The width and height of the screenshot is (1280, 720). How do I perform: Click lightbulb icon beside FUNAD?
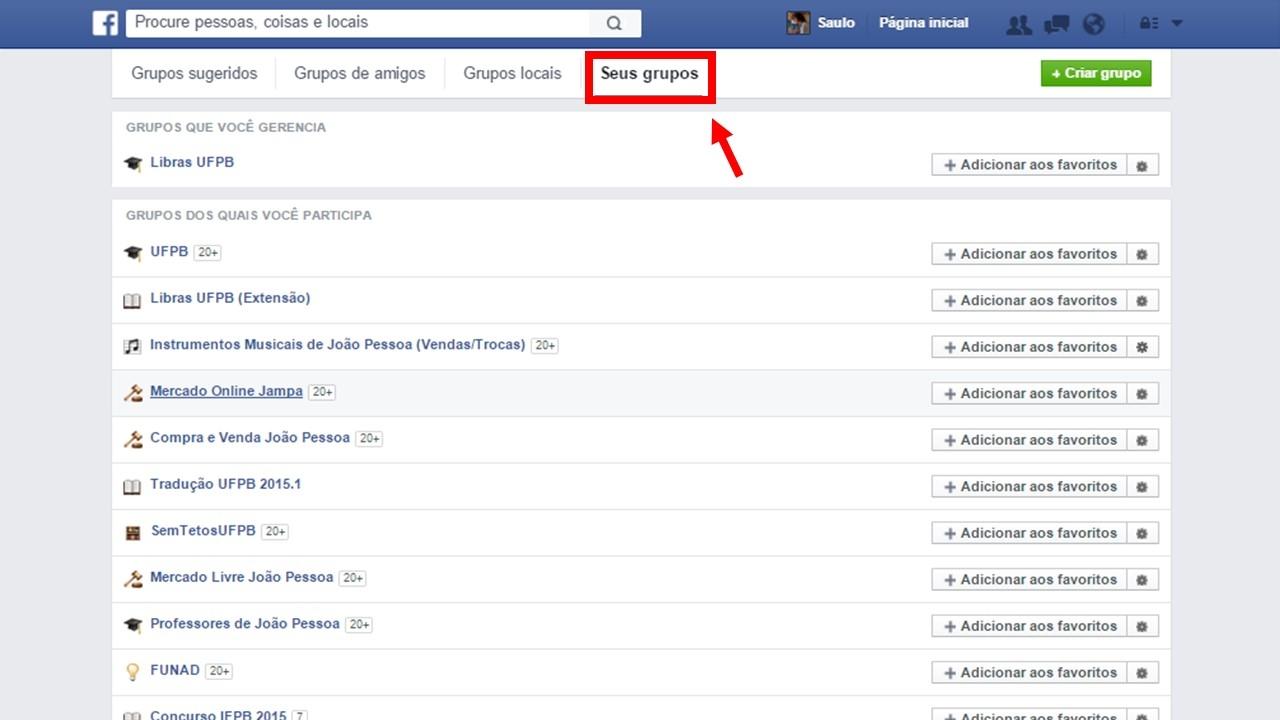click(x=132, y=672)
